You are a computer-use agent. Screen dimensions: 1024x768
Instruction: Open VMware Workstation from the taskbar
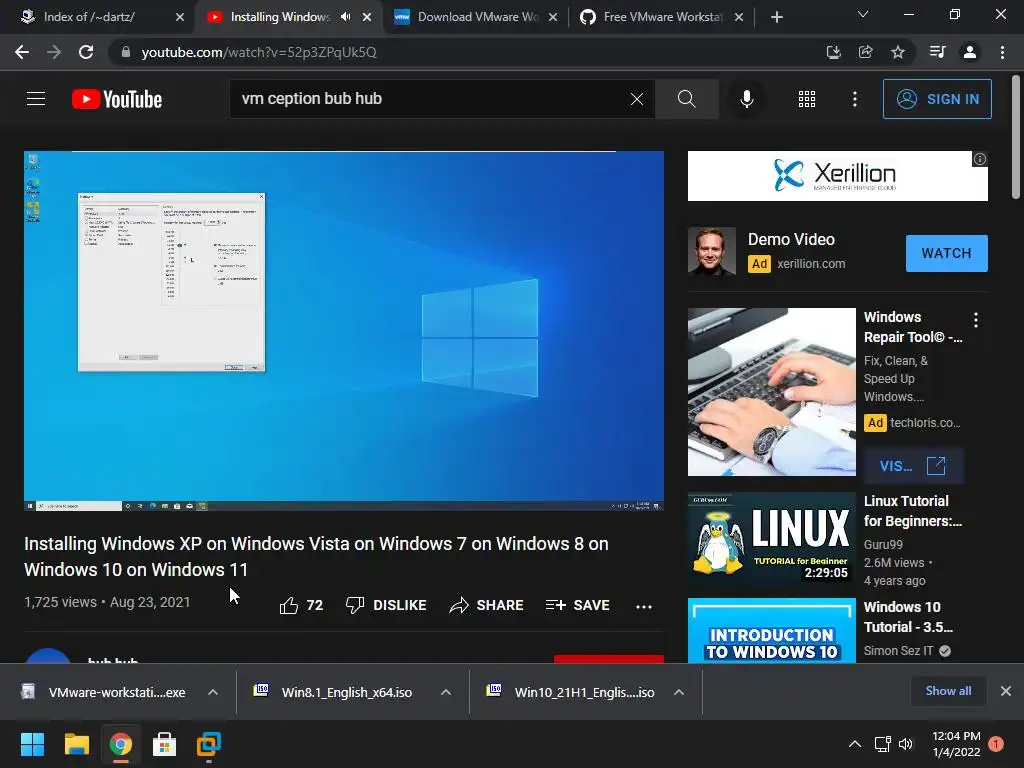(209, 744)
